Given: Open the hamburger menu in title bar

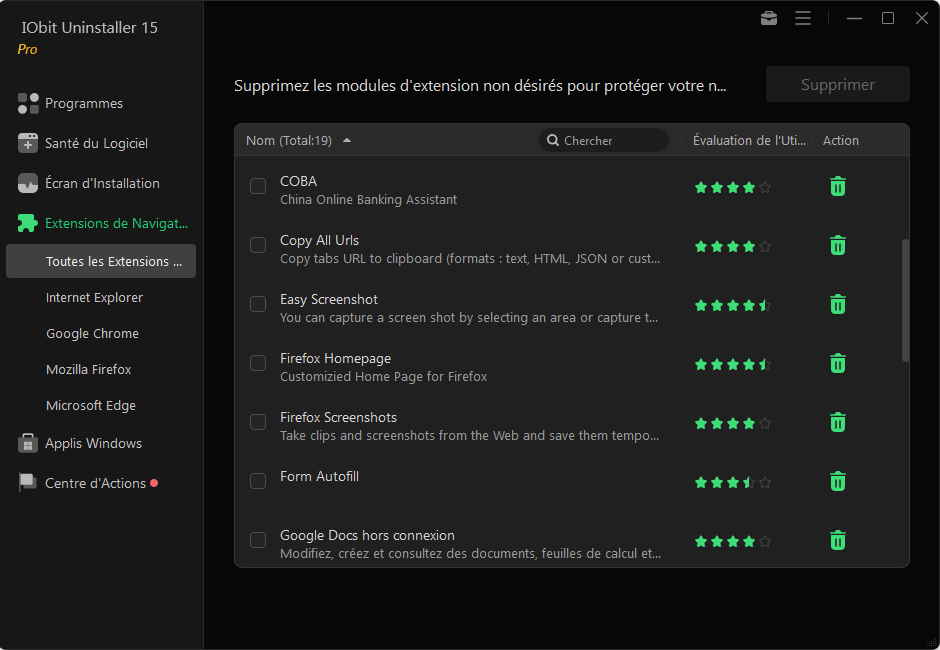Looking at the screenshot, I should click(x=803, y=18).
